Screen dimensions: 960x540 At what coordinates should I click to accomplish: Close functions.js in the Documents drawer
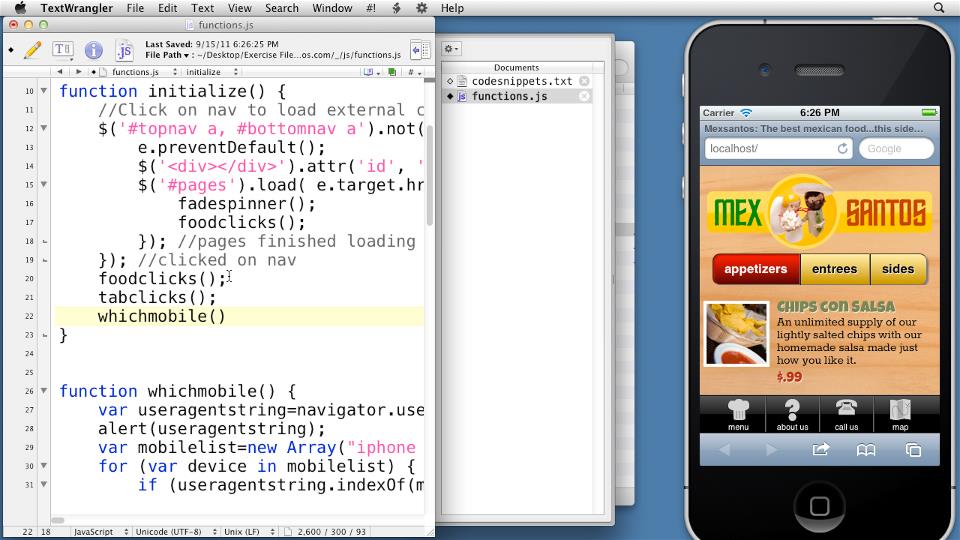(584, 96)
